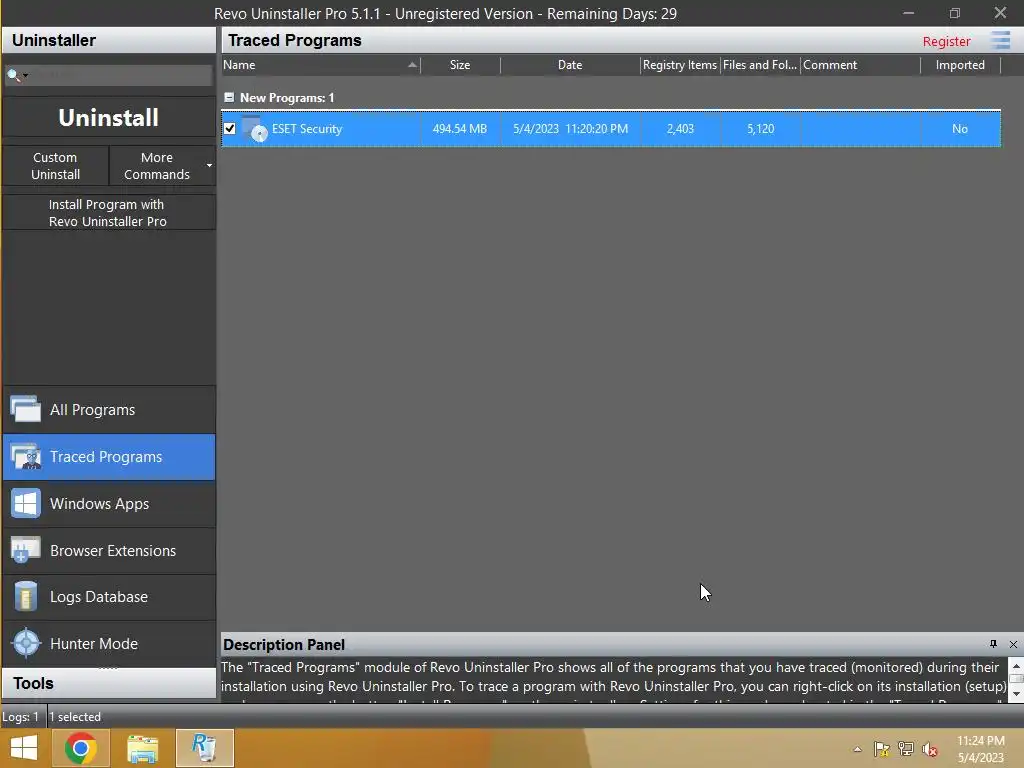Click the Hunter Mode crosshair icon
The height and width of the screenshot is (768, 1024).
point(27,643)
